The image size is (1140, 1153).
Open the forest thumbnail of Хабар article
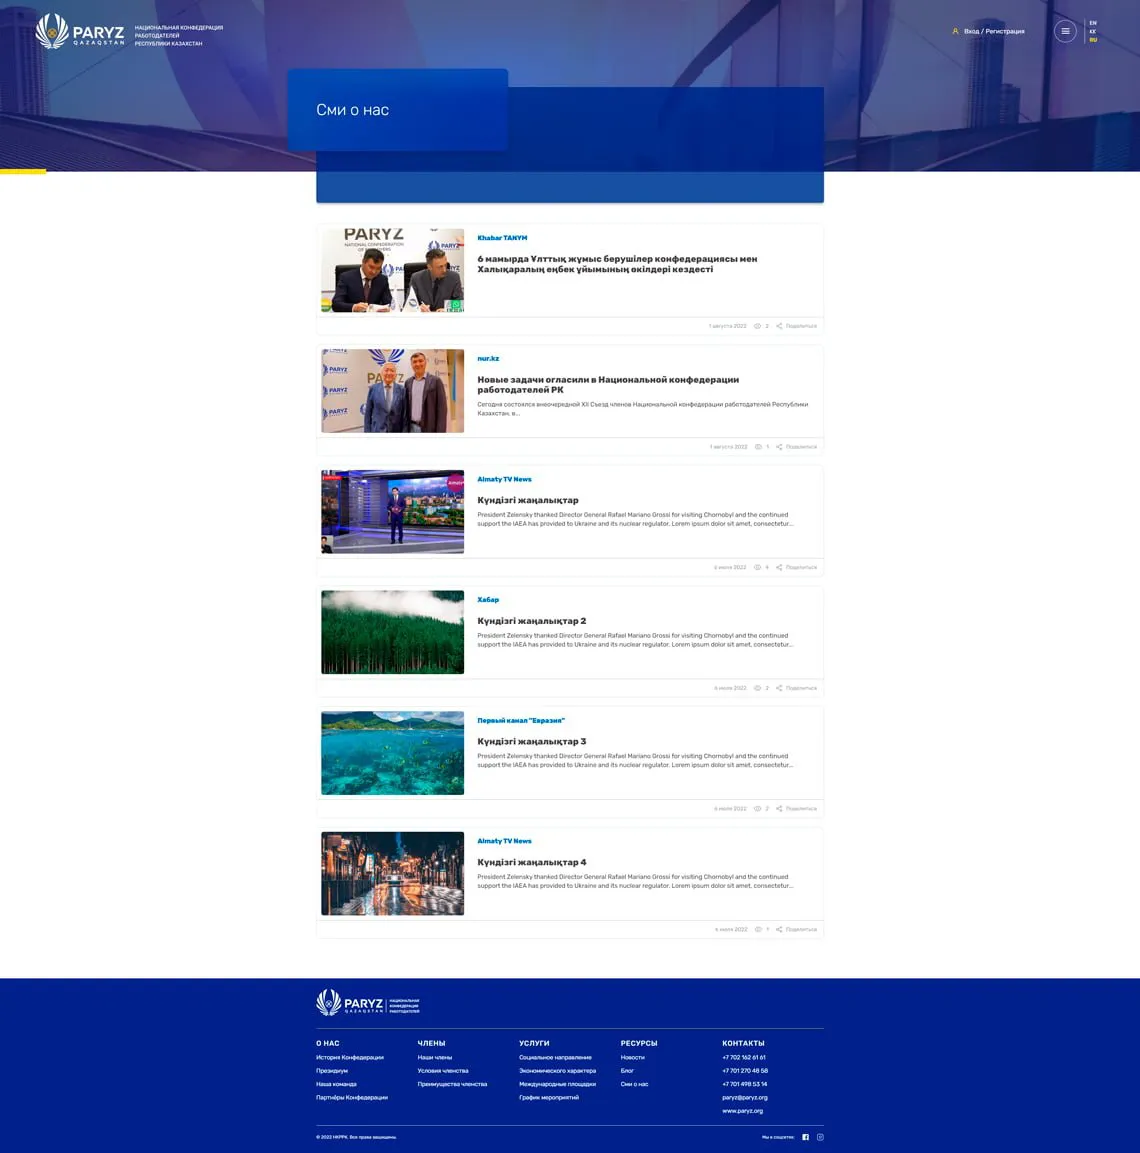coord(392,632)
